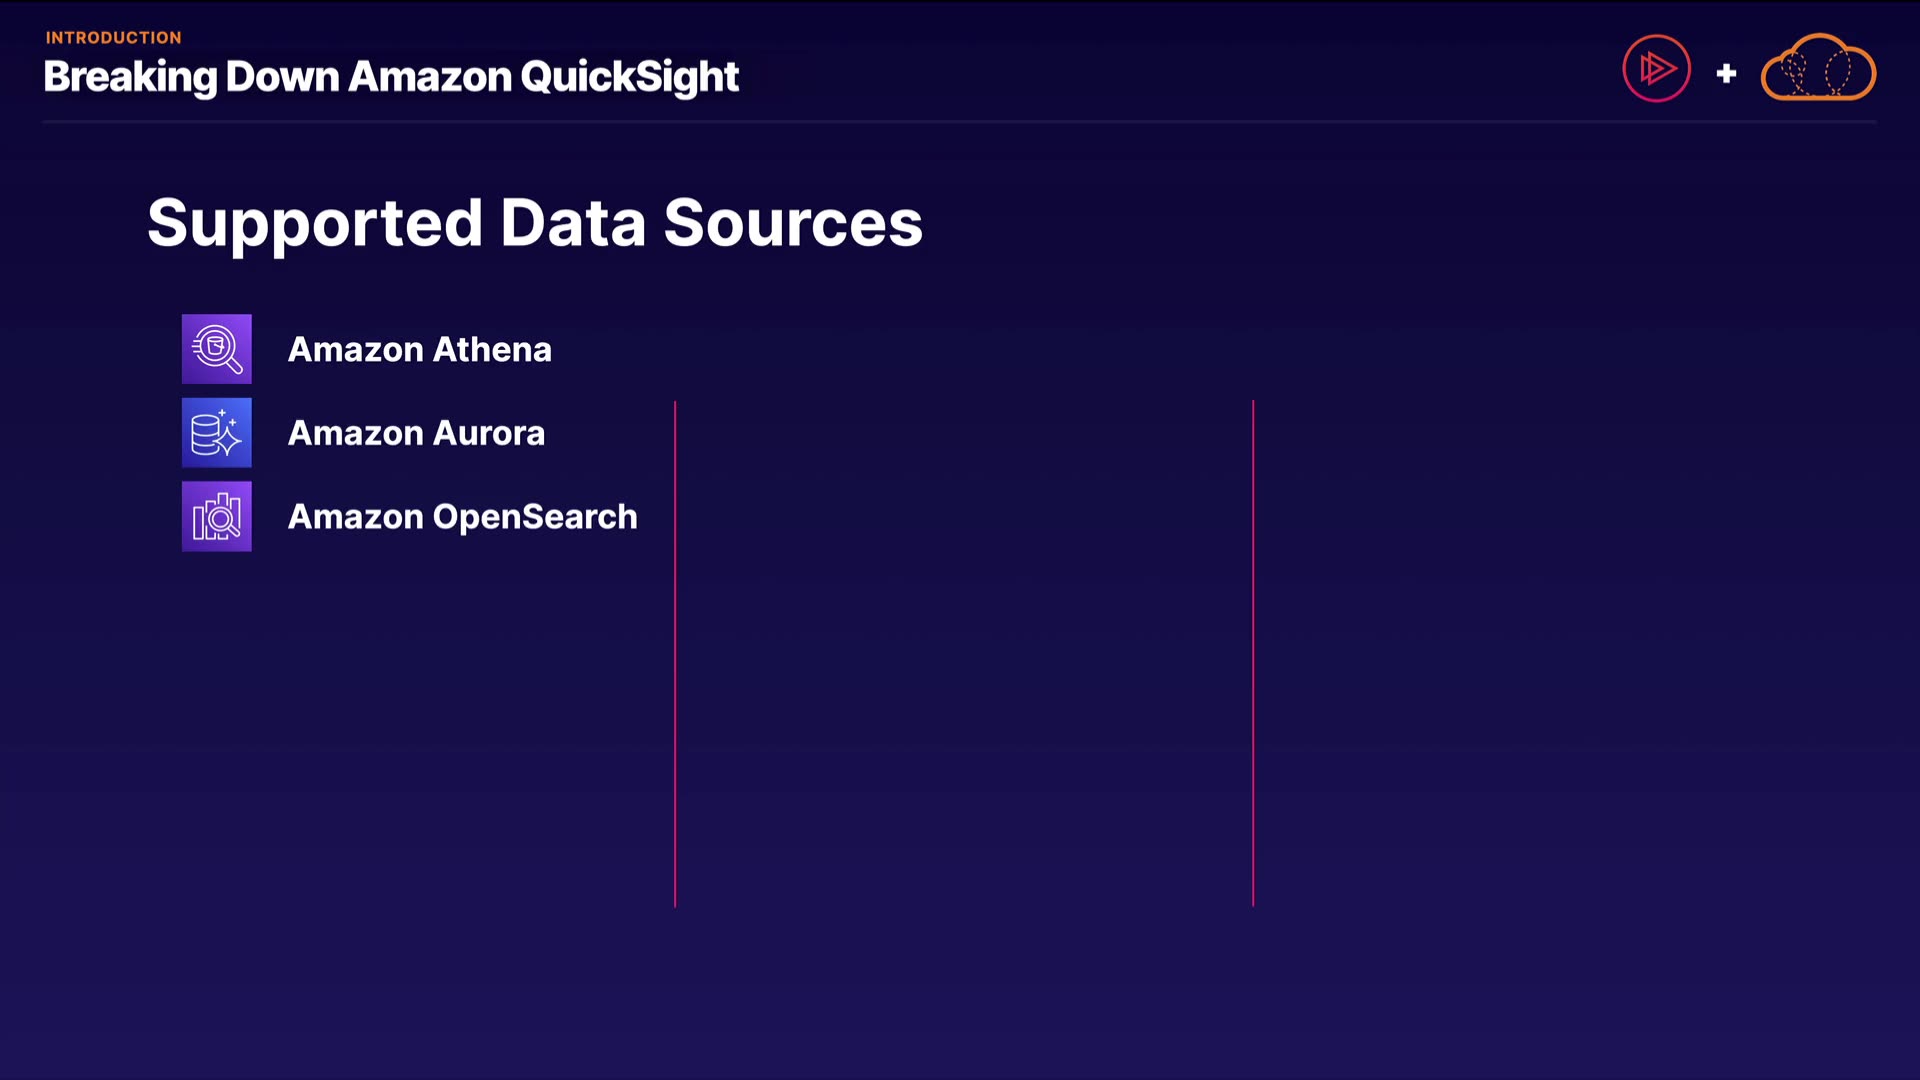The image size is (1920, 1080).
Task: Click the word "Data" in the slide heading
Action: (573, 223)
